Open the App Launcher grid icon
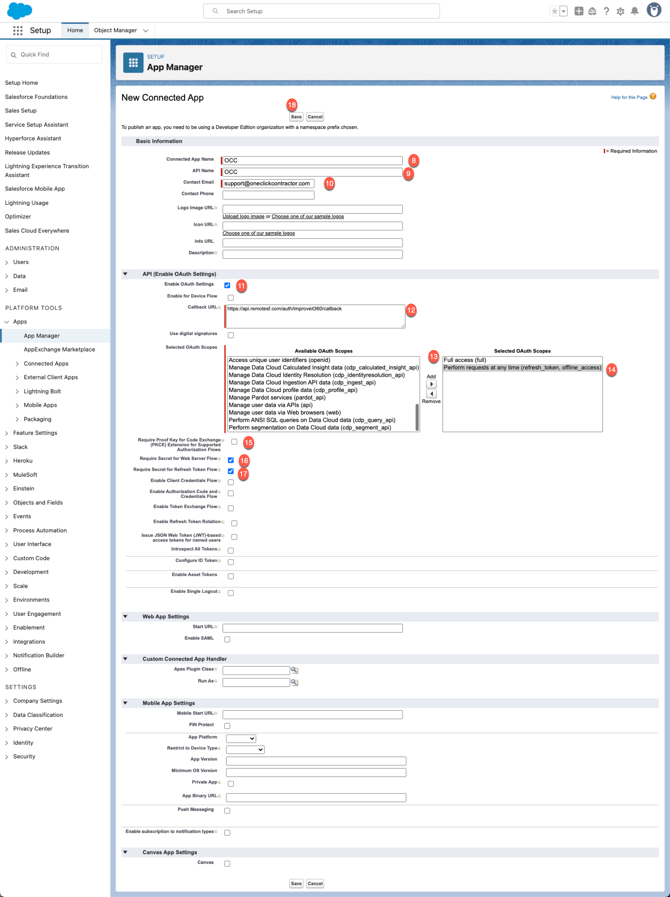The width and height of the screenshot is (670, 897). pyautogui.click(x=18, y=31)
